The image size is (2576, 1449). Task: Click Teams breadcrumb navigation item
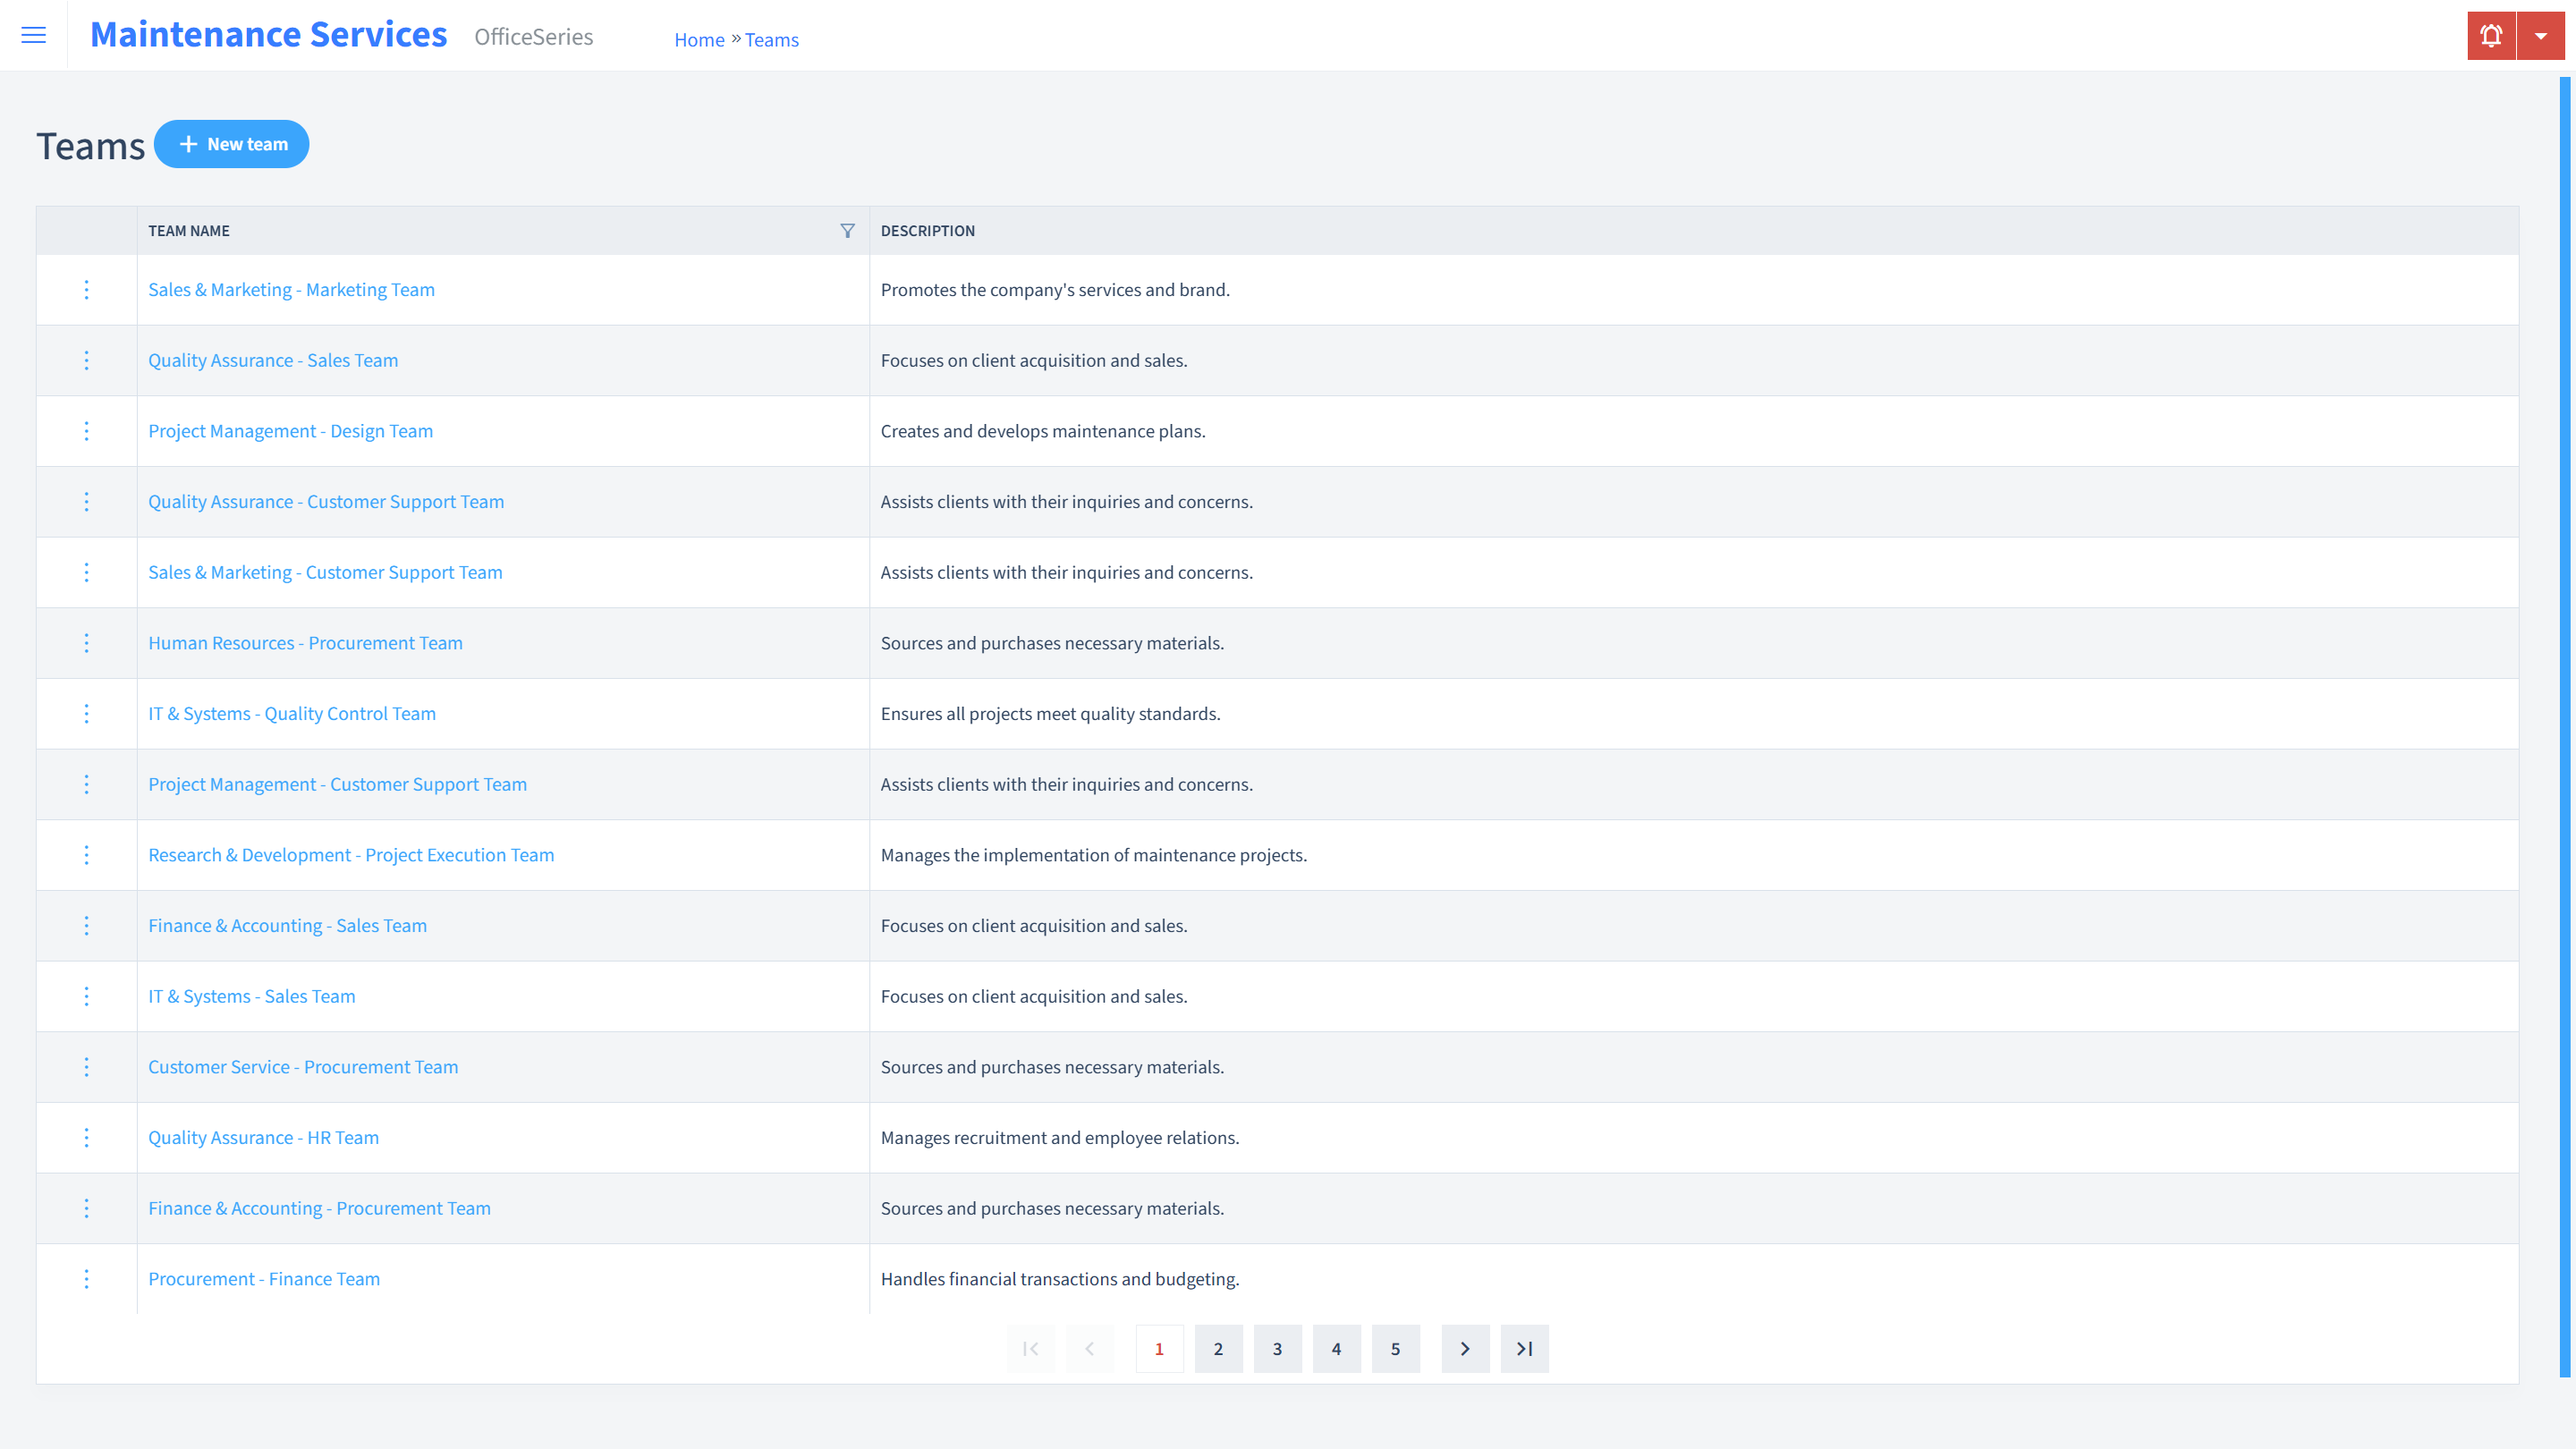773,39
